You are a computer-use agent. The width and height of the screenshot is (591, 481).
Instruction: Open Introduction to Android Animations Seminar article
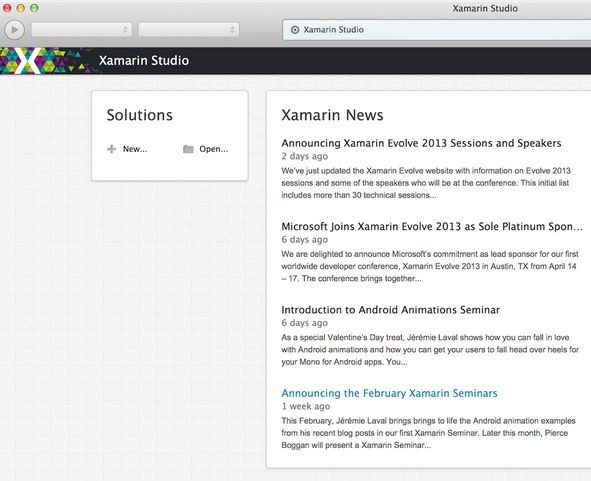[390, 310]
